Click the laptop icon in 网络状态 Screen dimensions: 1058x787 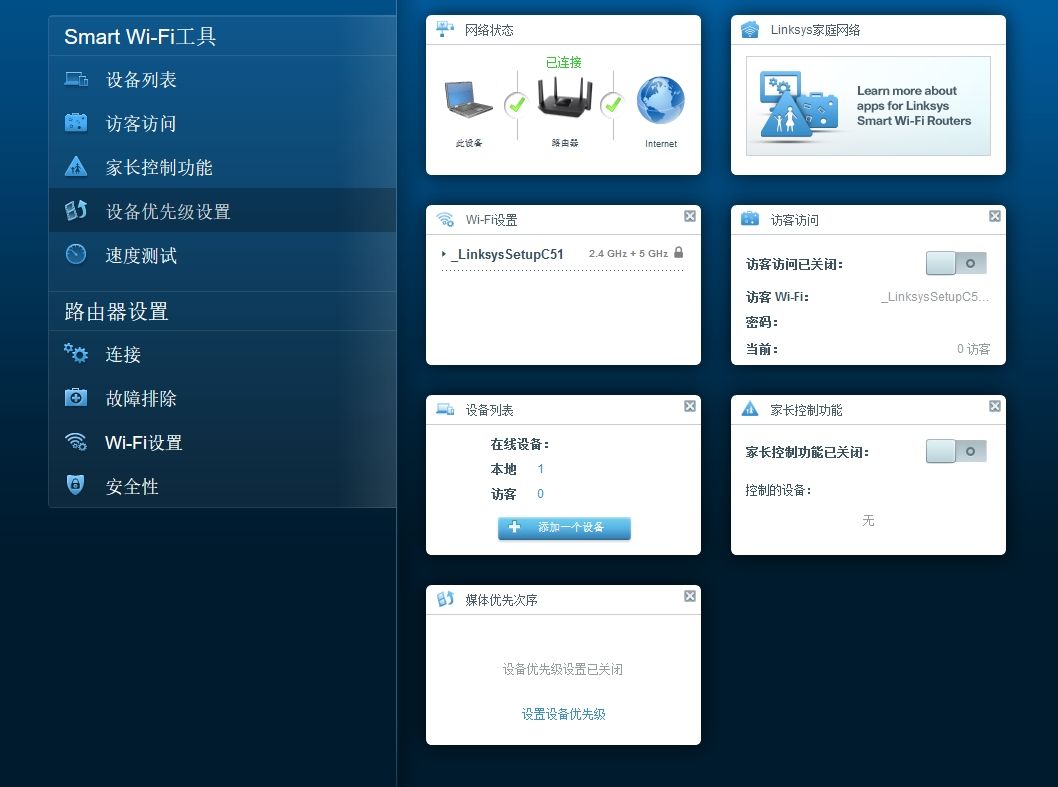[468, 100]
